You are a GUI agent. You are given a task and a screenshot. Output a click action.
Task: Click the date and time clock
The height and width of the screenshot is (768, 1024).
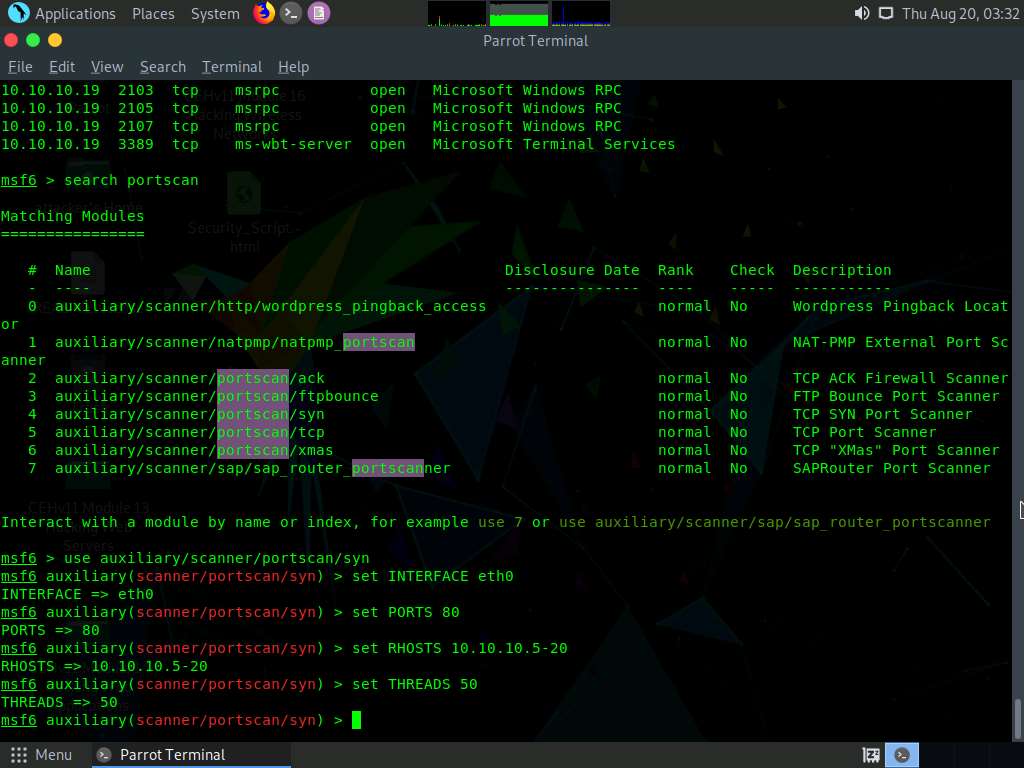tap(960, 14)
